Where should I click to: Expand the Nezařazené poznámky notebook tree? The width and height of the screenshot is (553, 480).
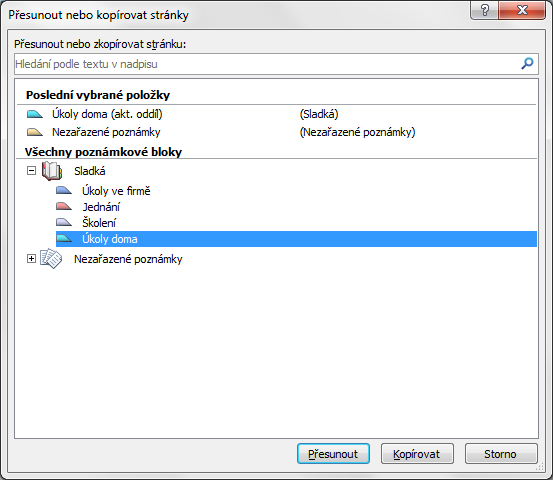pos(31,259)
